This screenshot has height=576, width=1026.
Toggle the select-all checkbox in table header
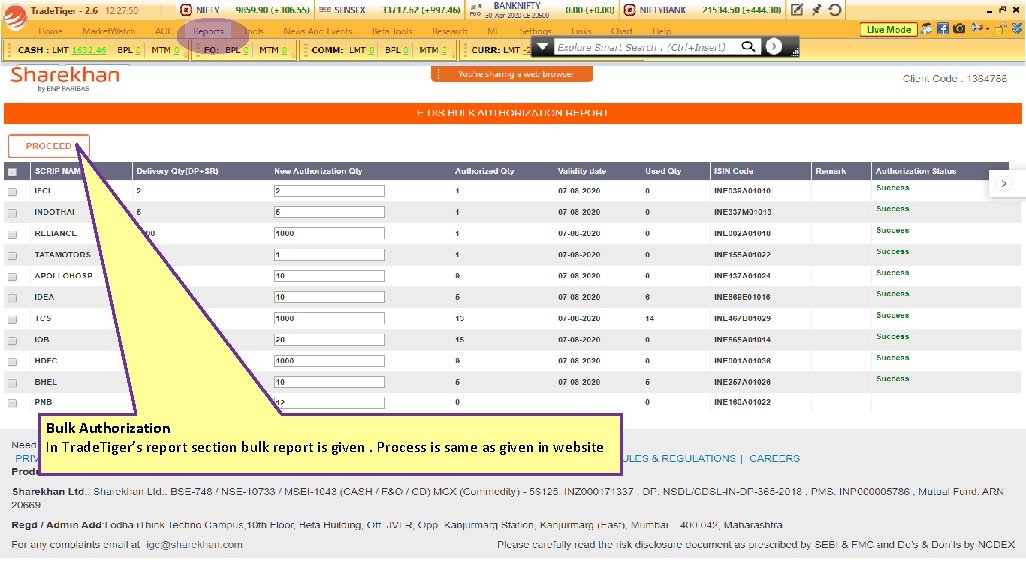click(12, 172)
